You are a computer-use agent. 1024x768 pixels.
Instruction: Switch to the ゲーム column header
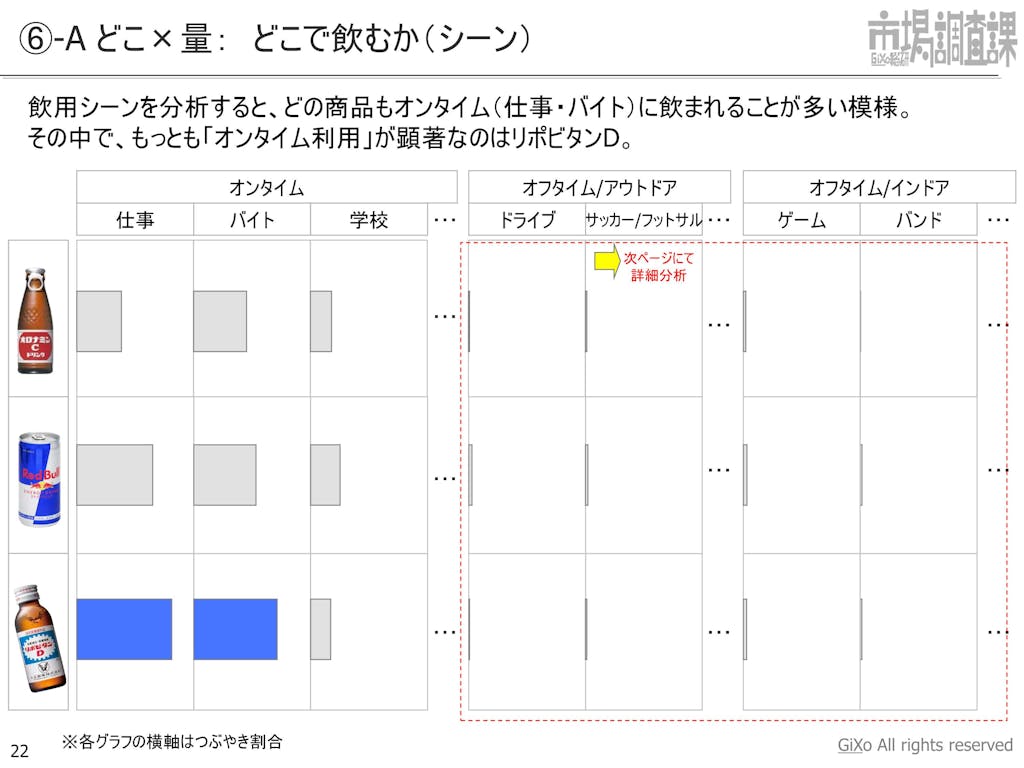799,219
